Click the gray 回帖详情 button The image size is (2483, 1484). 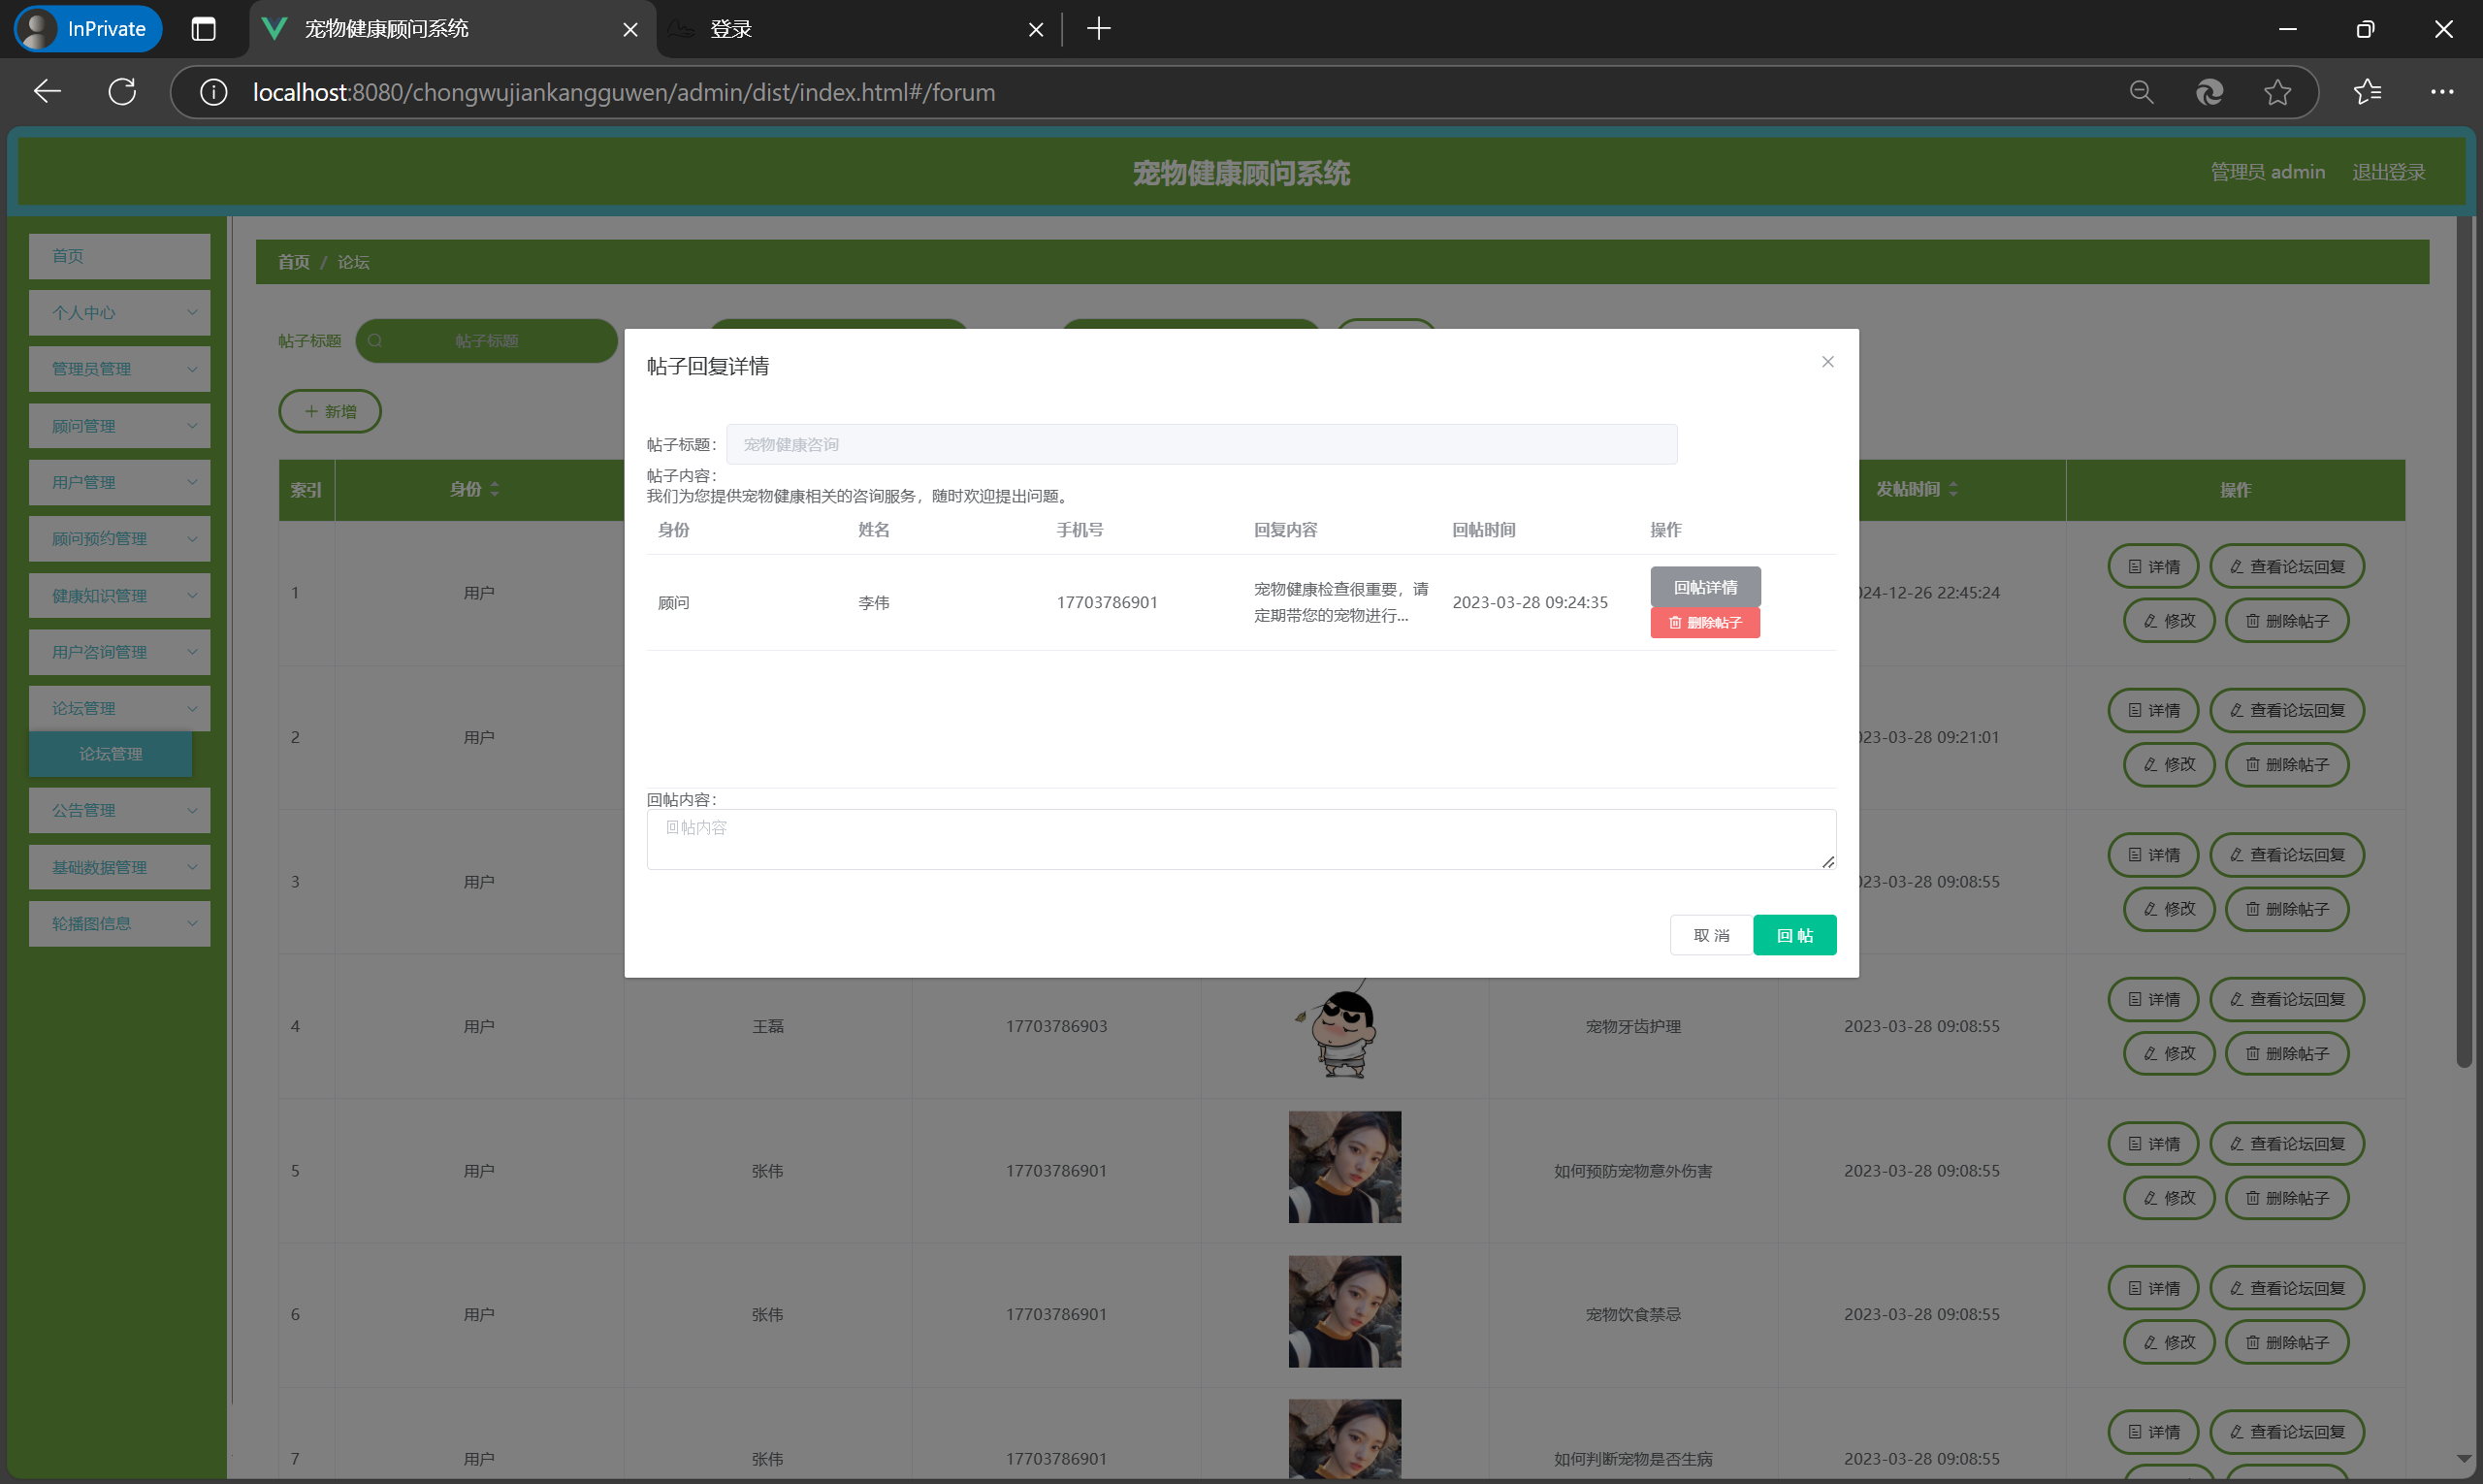click(x=1704, y=587)
